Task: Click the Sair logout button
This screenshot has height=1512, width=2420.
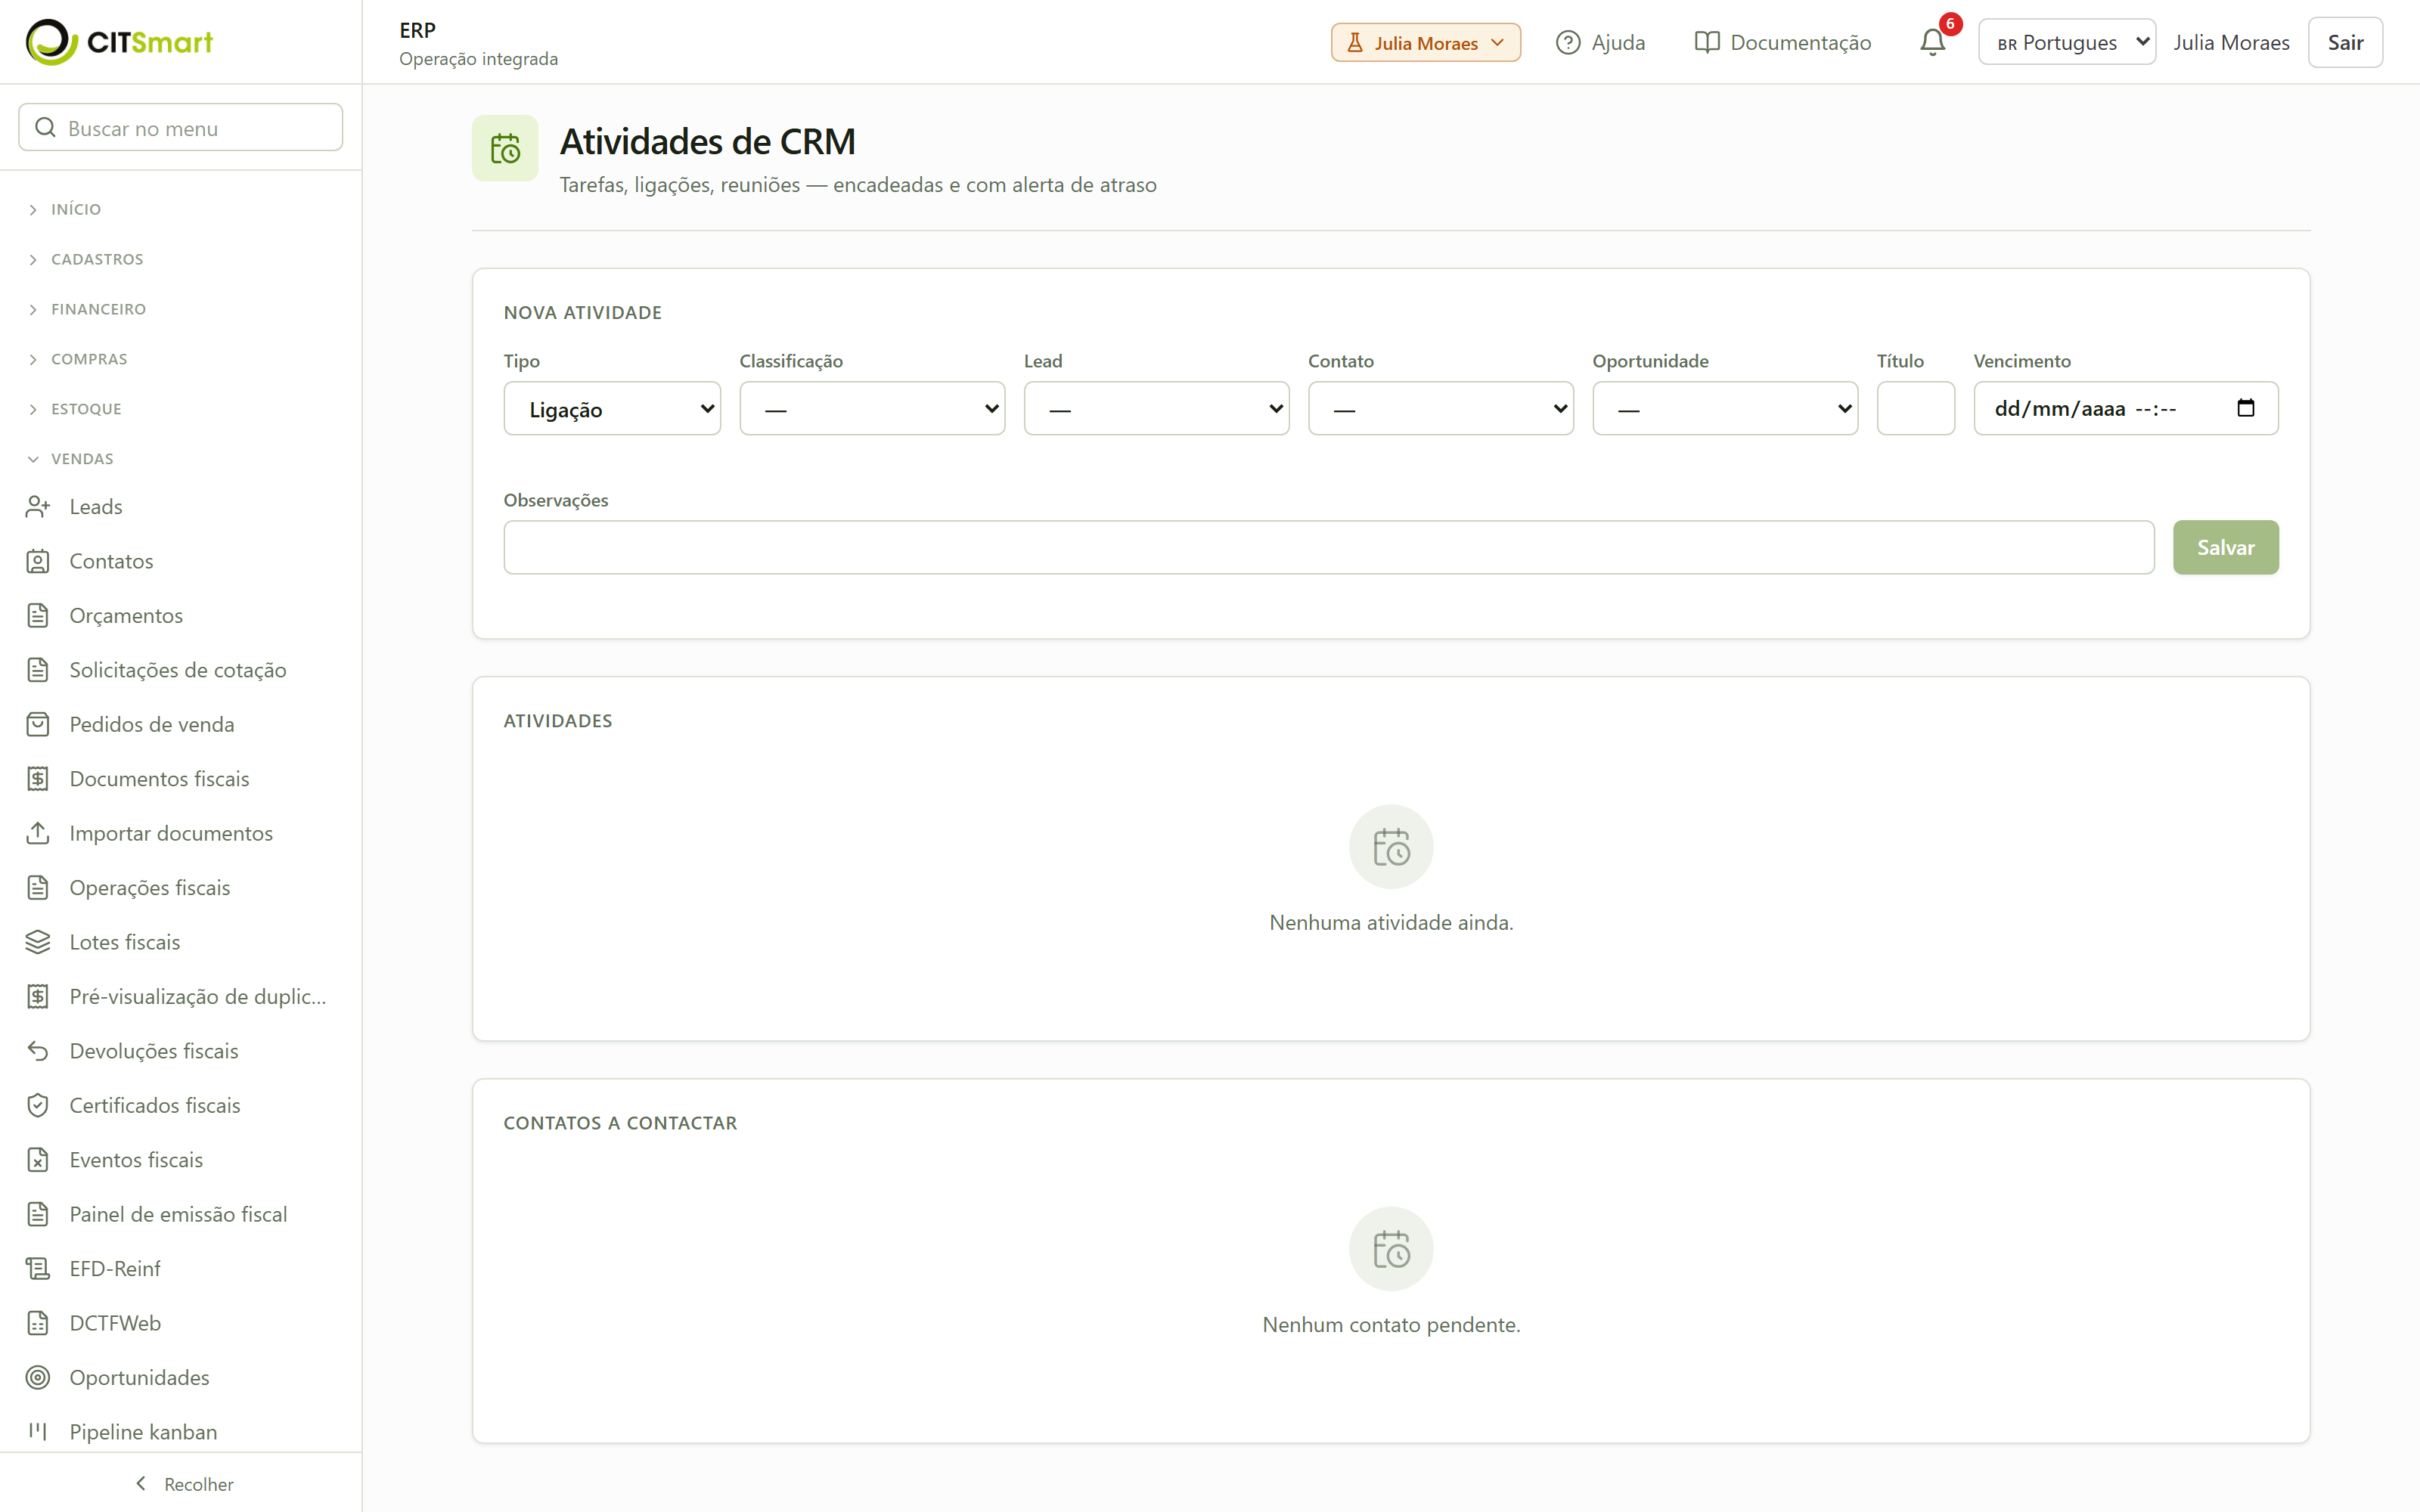Action: click(2345, 42)
